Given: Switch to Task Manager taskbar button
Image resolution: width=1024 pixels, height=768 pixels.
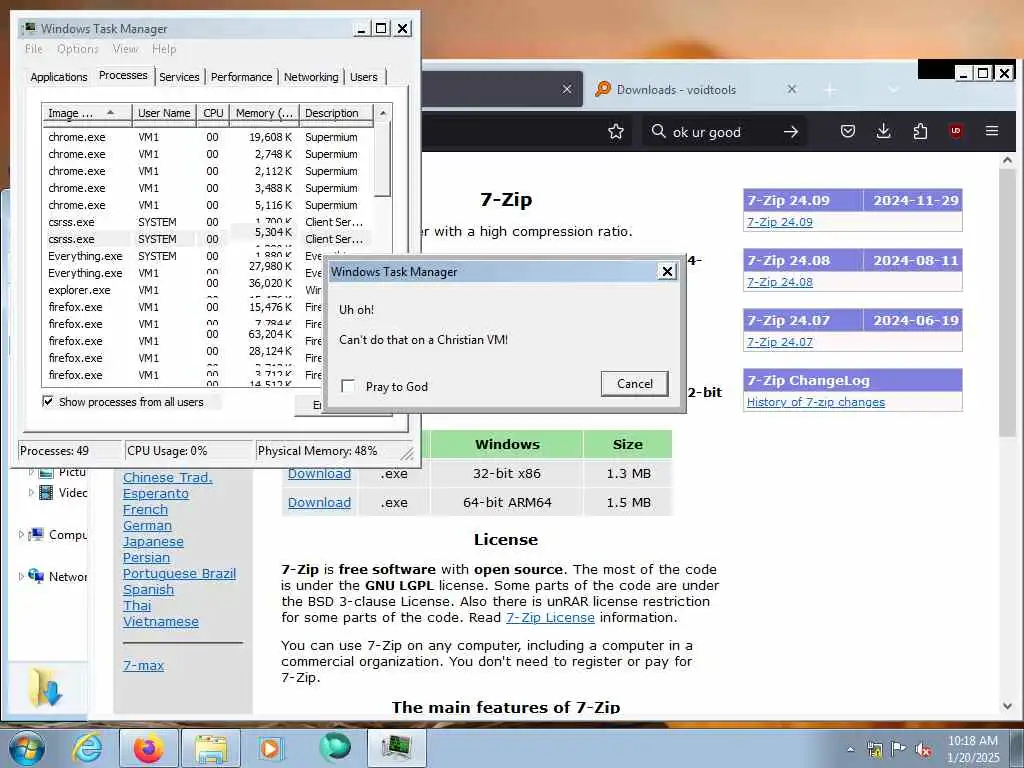Looking at the screenshot, I should [x=396, y=748].
